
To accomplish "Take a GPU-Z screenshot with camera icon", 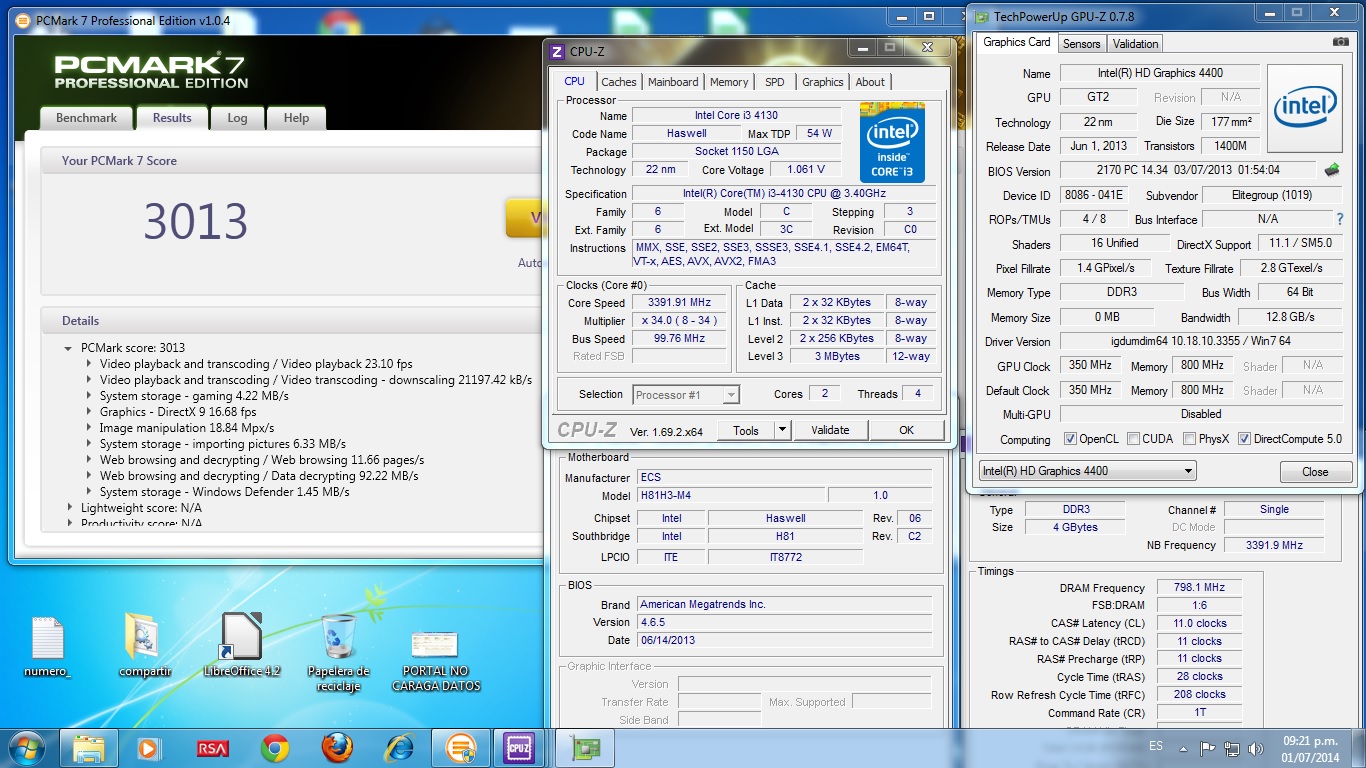I will tap(1340, 42).
